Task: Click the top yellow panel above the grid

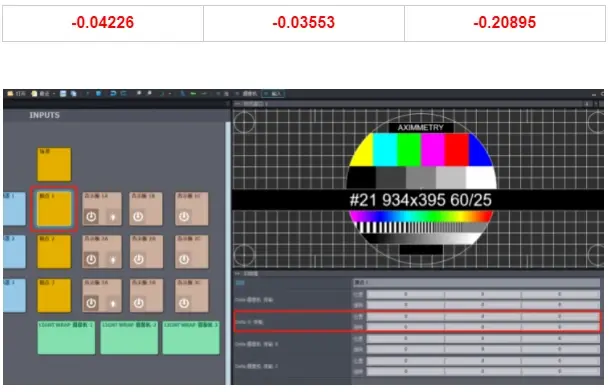Action: coord(54,164)
